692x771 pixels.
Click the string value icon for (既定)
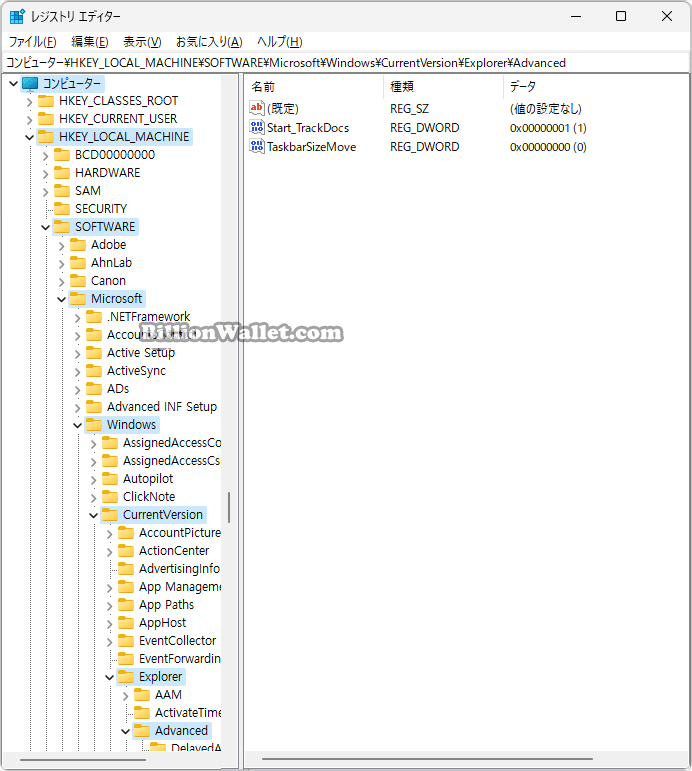257,108
